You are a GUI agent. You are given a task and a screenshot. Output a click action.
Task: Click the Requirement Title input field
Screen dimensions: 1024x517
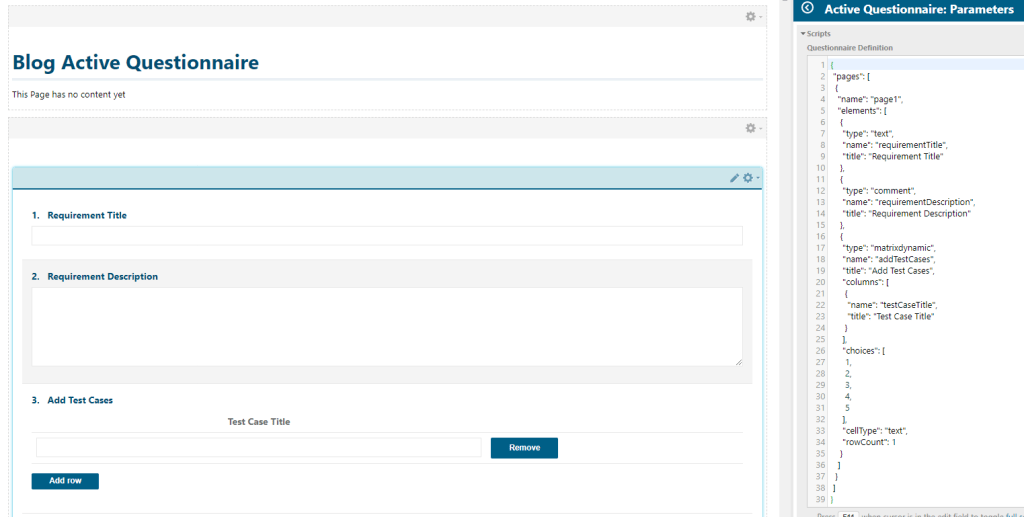click(387, 236)
